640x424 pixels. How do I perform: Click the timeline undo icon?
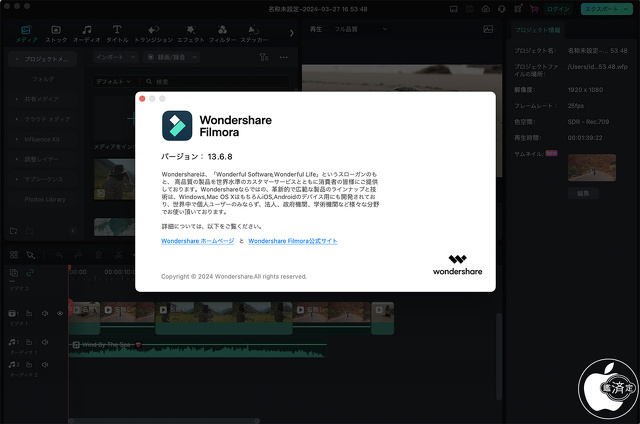click(59, 255)
